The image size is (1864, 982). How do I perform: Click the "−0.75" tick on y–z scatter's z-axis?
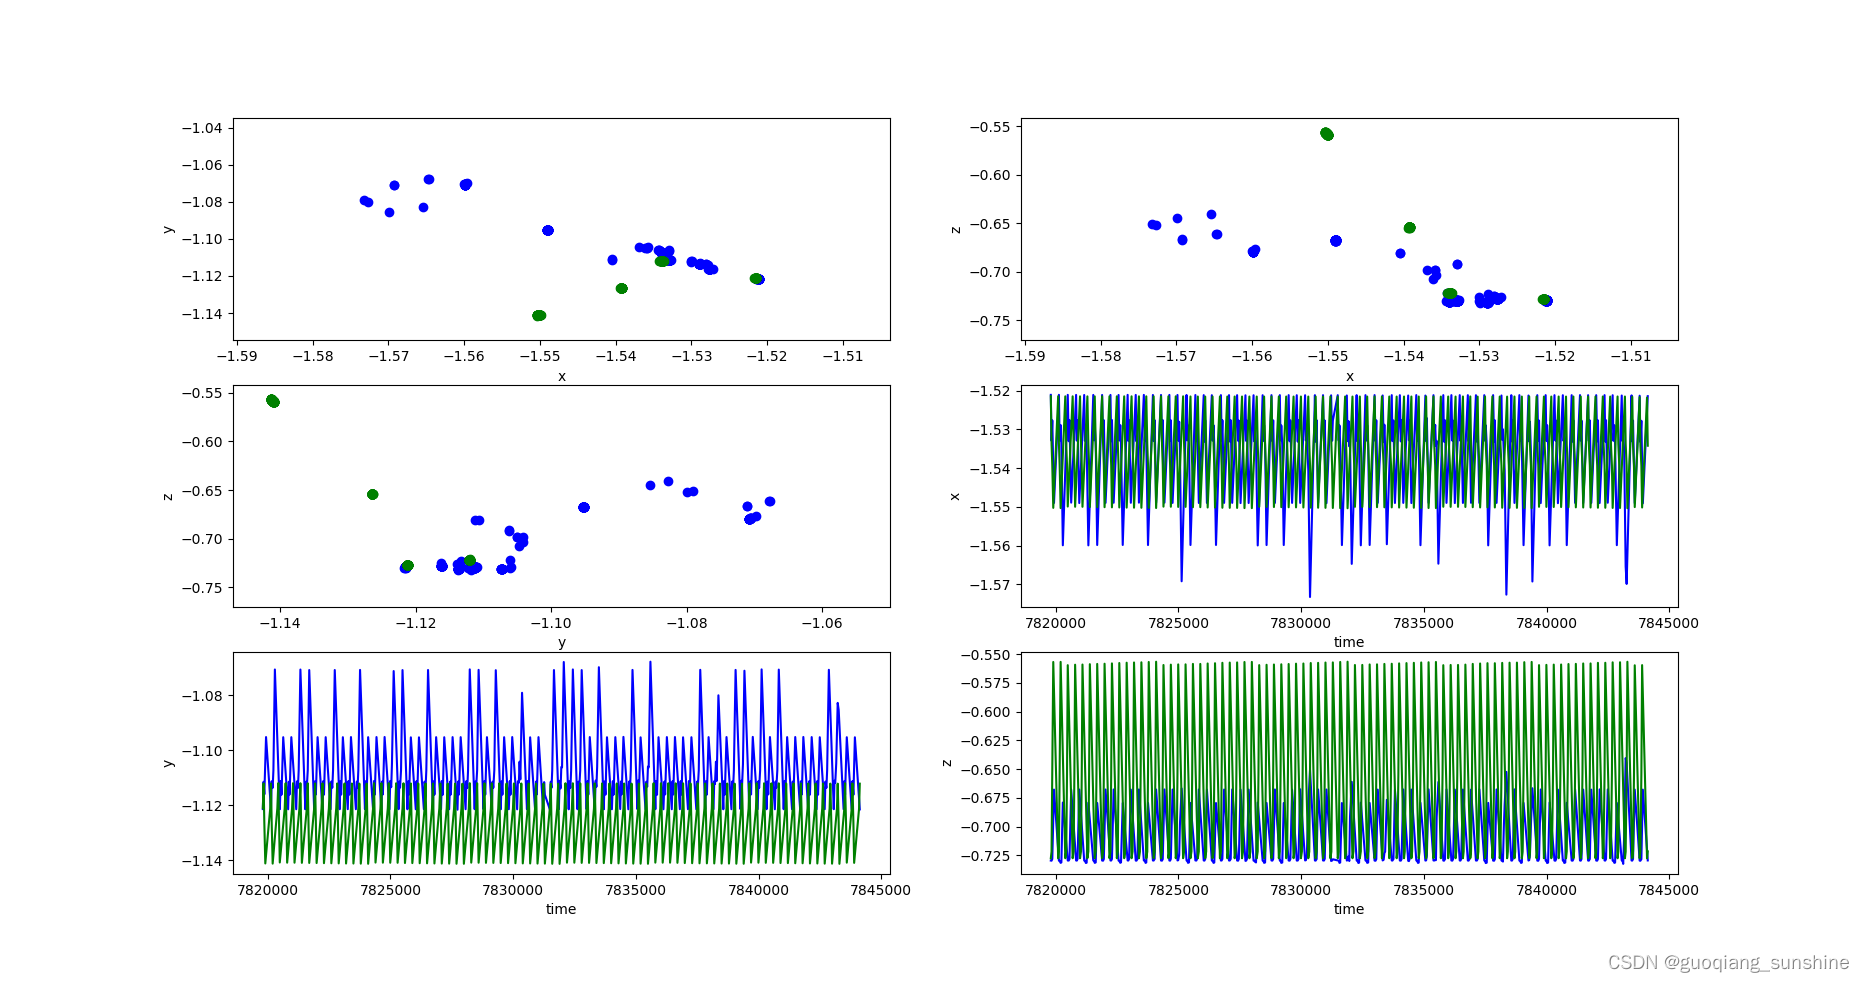(x=201, y=588)
